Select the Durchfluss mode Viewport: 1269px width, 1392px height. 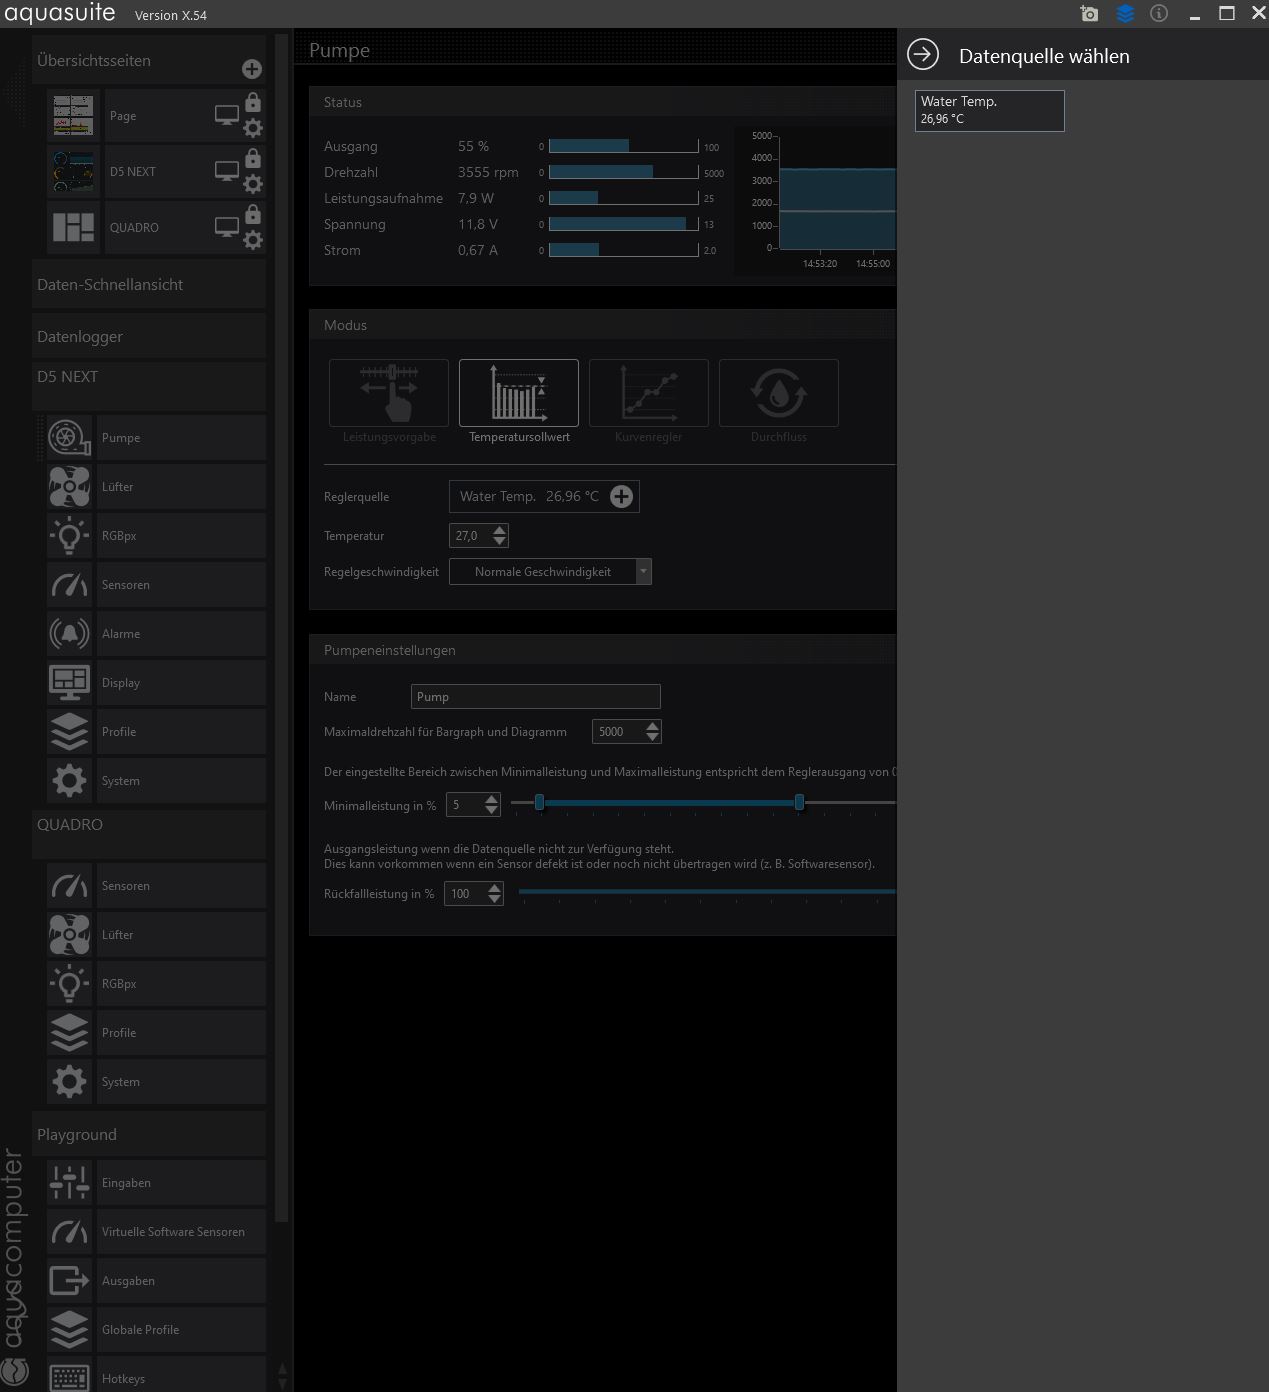(779, 393)
